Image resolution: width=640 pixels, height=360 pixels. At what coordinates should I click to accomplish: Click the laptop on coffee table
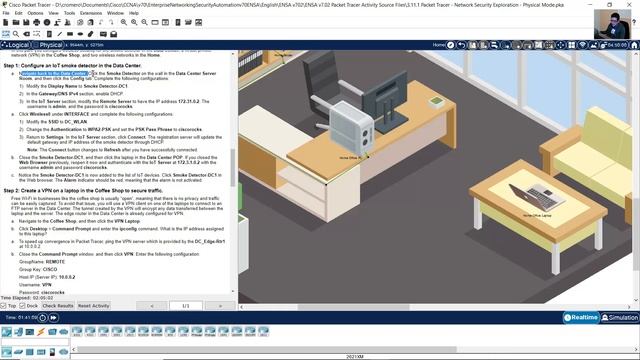coord(536,197)
